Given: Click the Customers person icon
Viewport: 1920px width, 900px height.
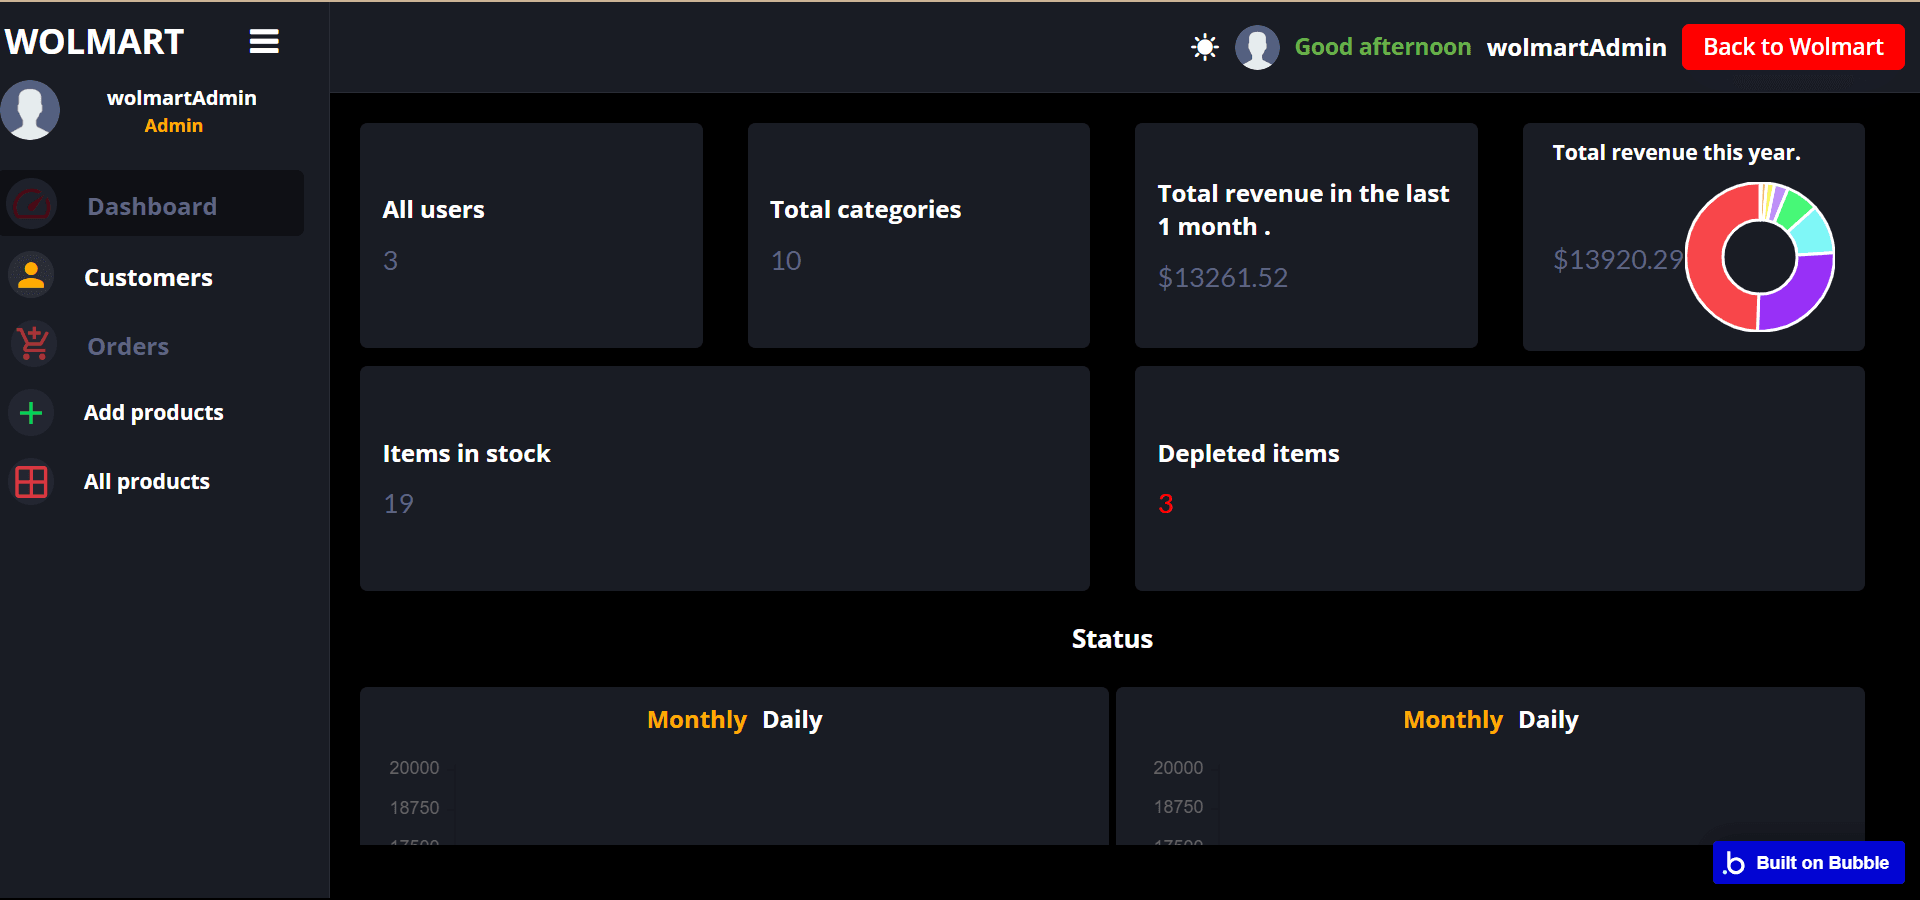Looking at the screenshot, I should tap(32, 276).
